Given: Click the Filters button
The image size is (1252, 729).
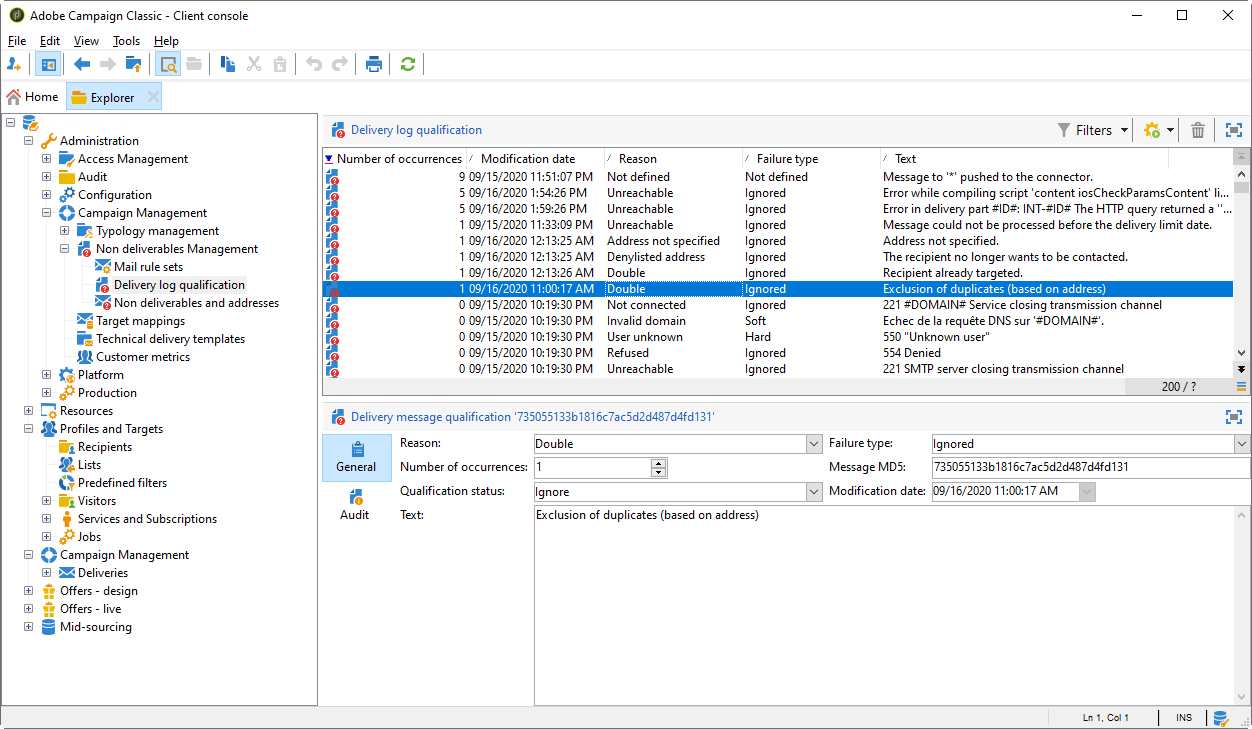Looking at the screenshot, I should pyautogui.click(x=1092, y=130).
